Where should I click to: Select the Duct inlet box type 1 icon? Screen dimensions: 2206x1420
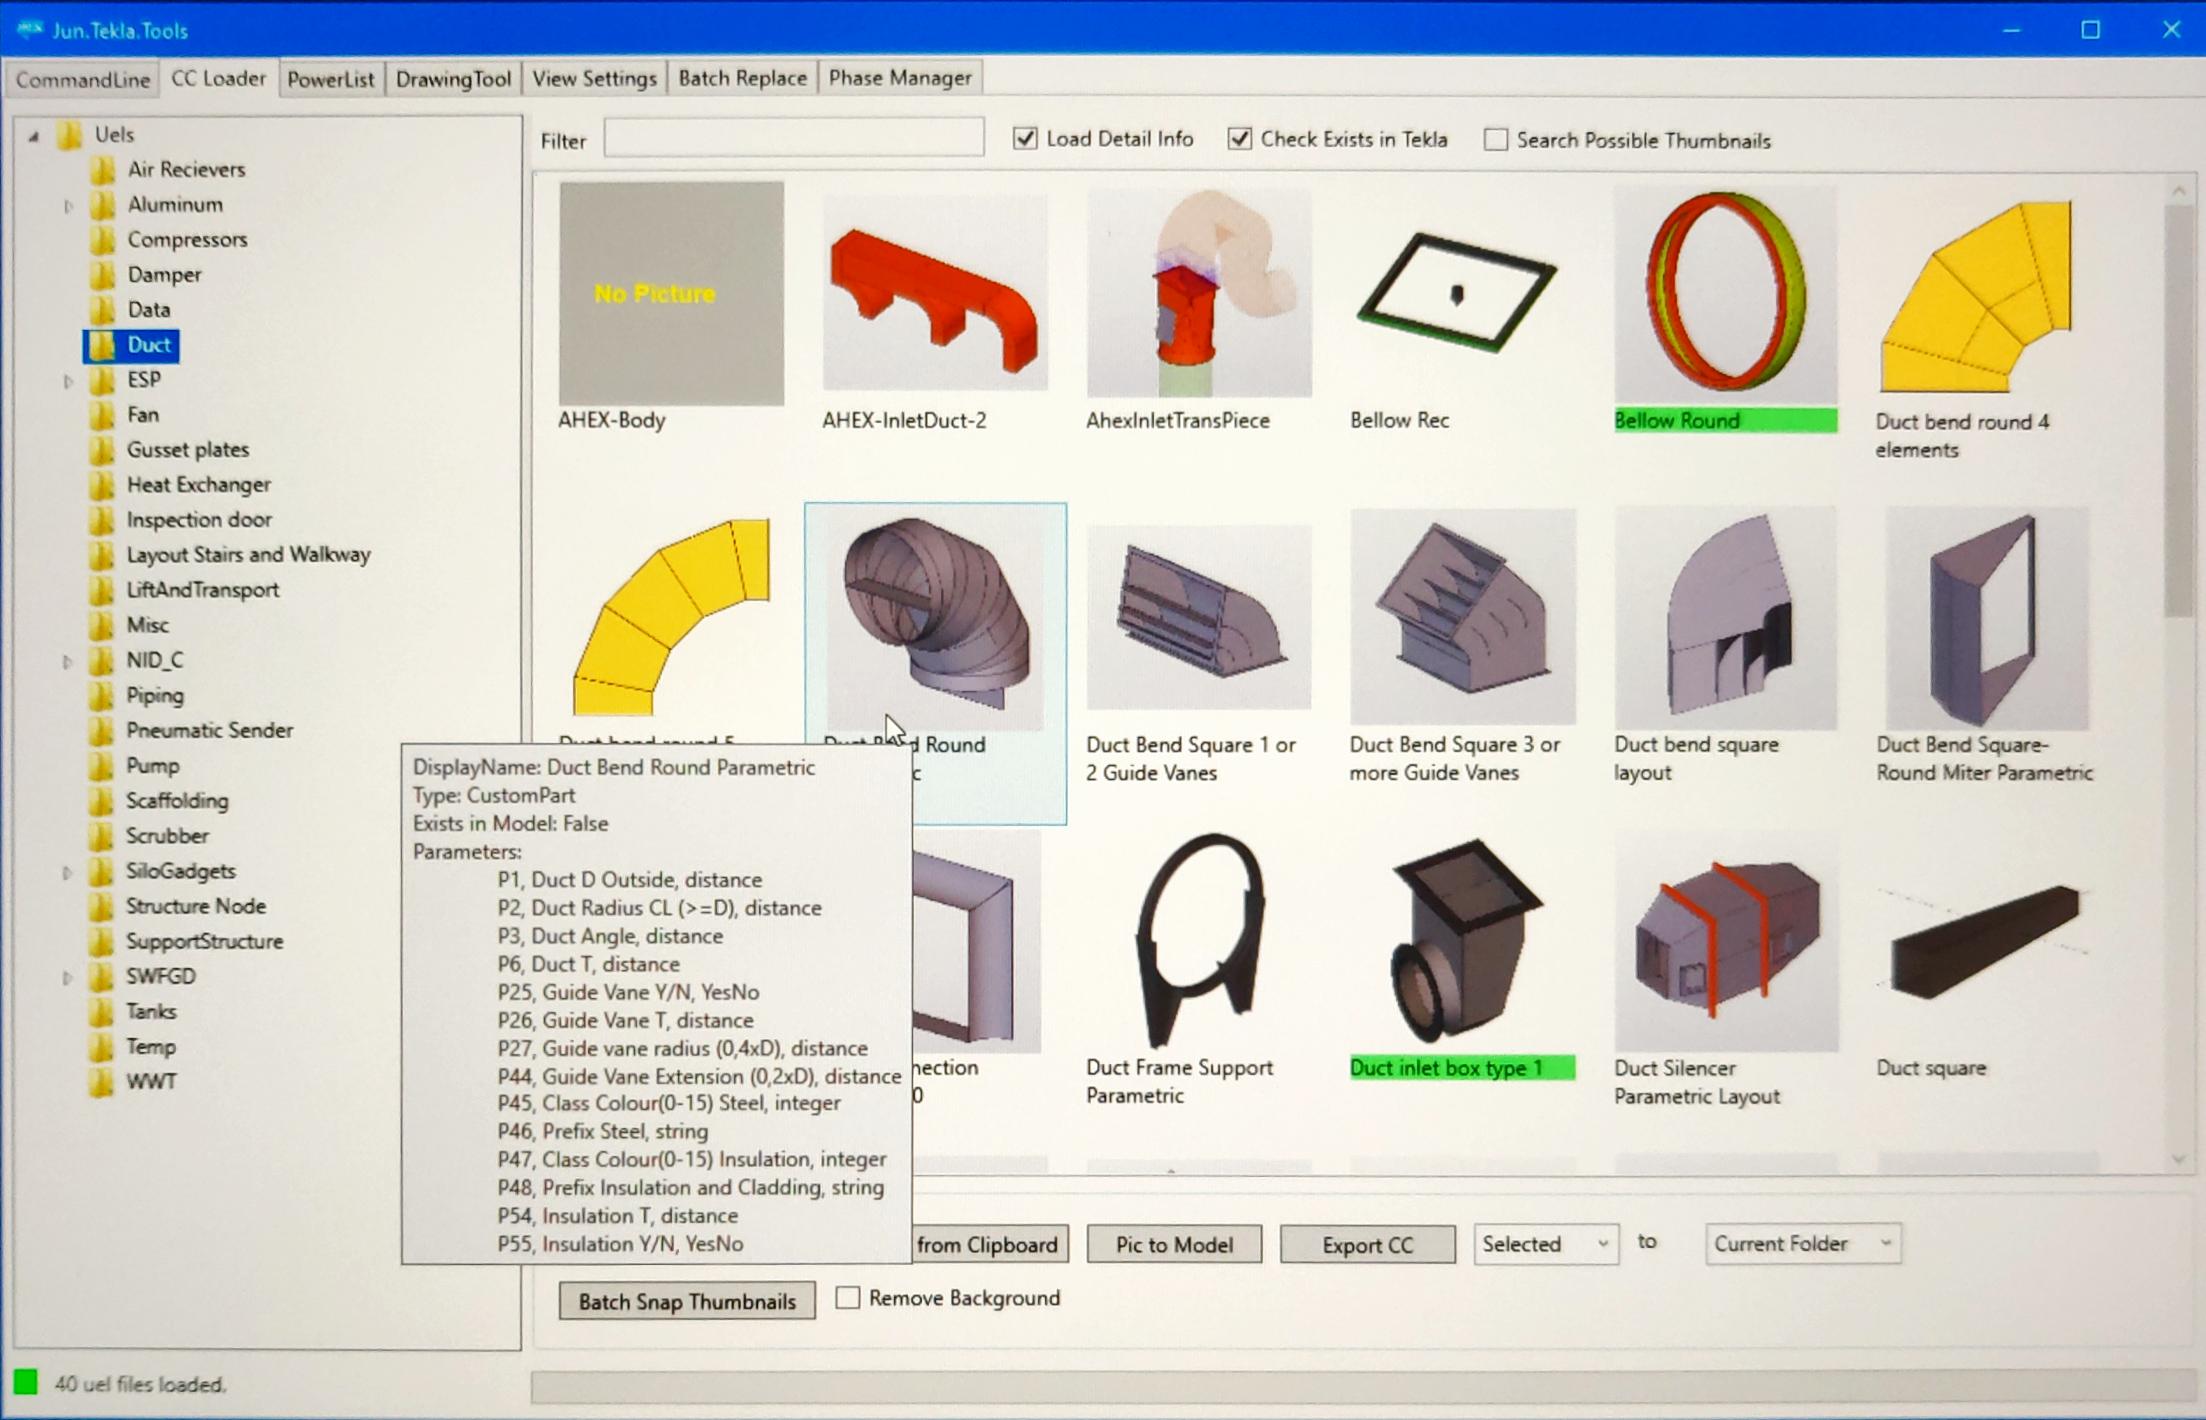click(1462, 942)
